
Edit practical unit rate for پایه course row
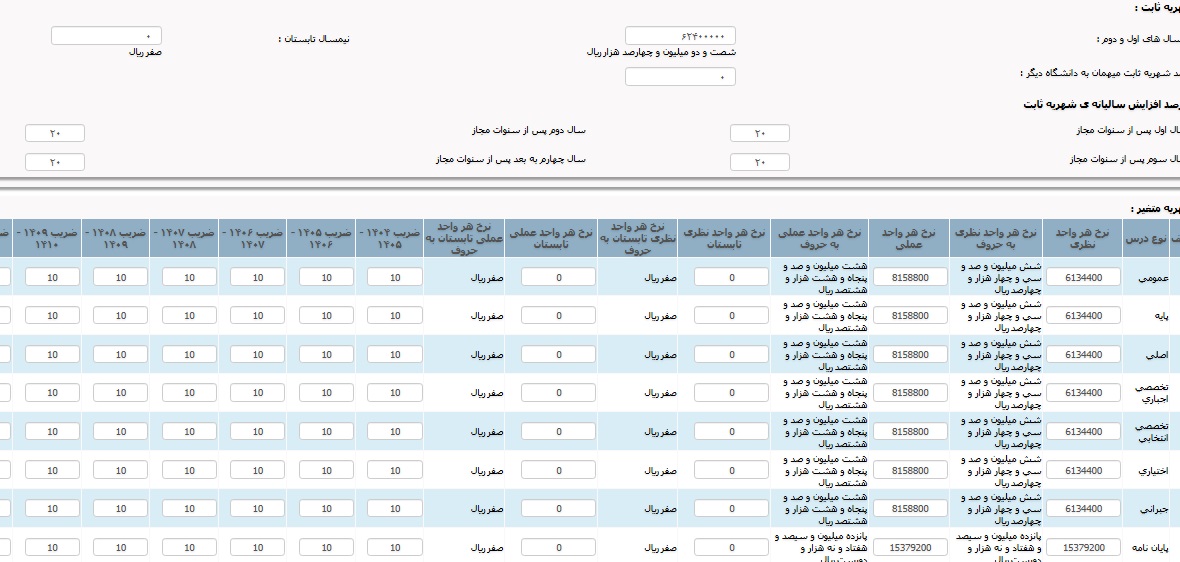pos(909,316)
